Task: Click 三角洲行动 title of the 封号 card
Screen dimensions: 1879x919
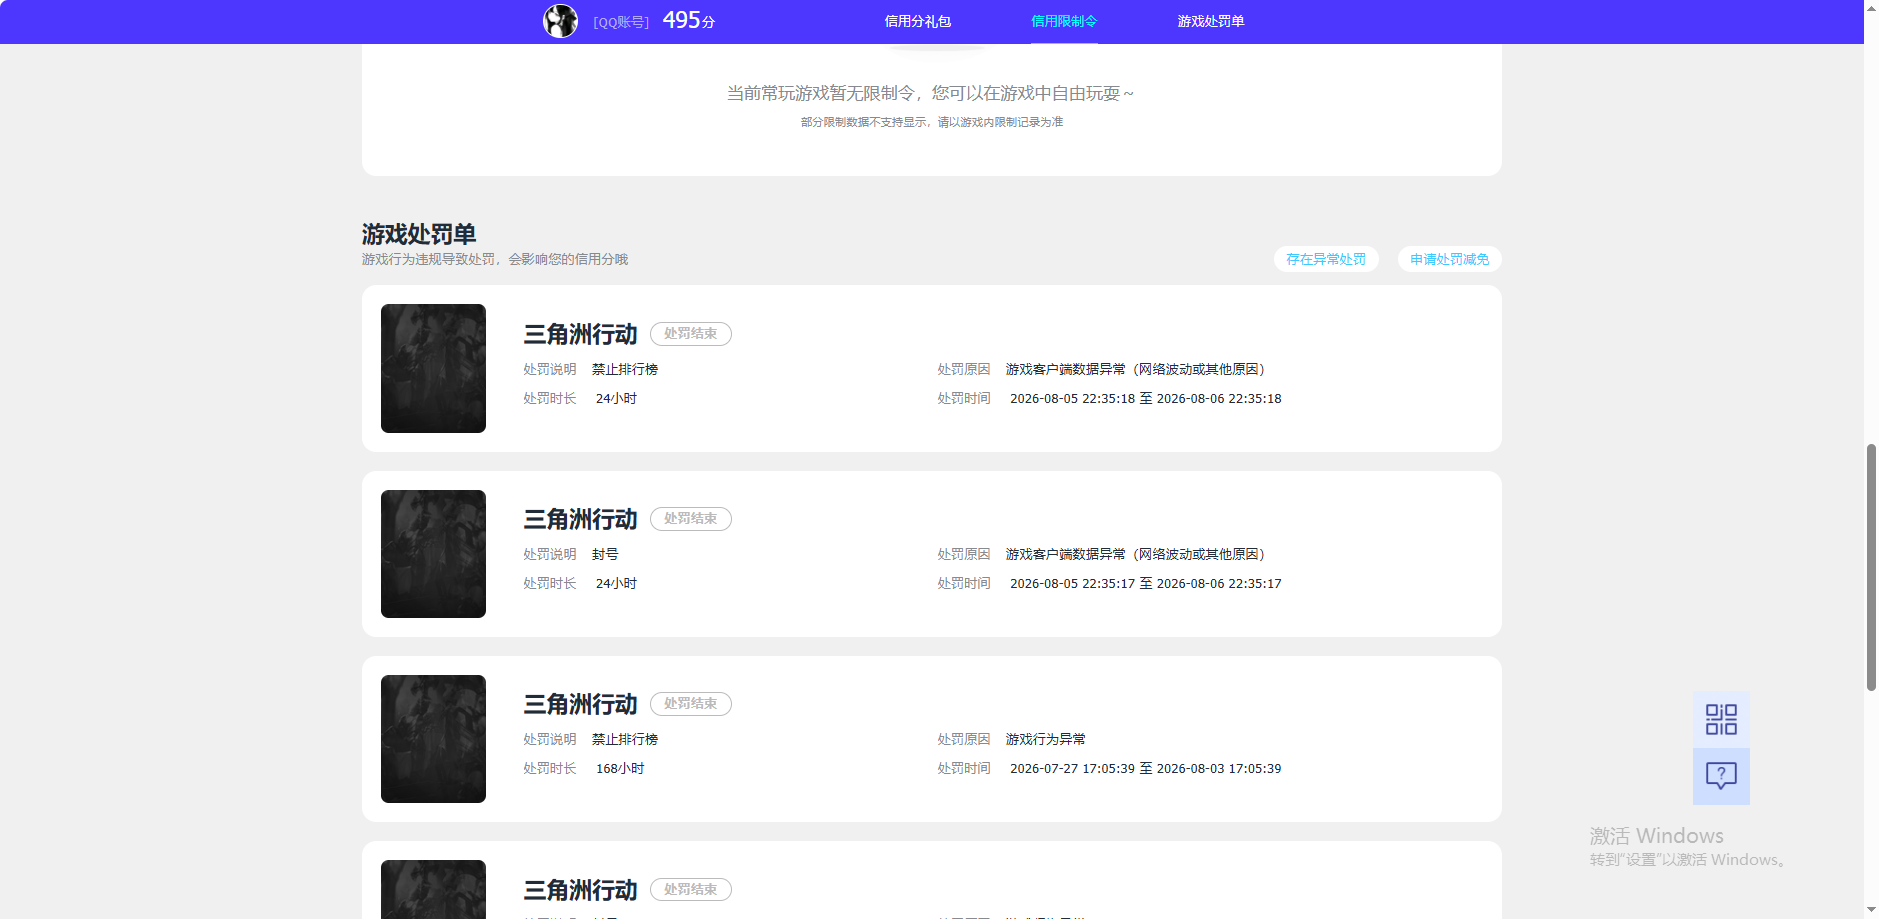Action: click(580, 519)
